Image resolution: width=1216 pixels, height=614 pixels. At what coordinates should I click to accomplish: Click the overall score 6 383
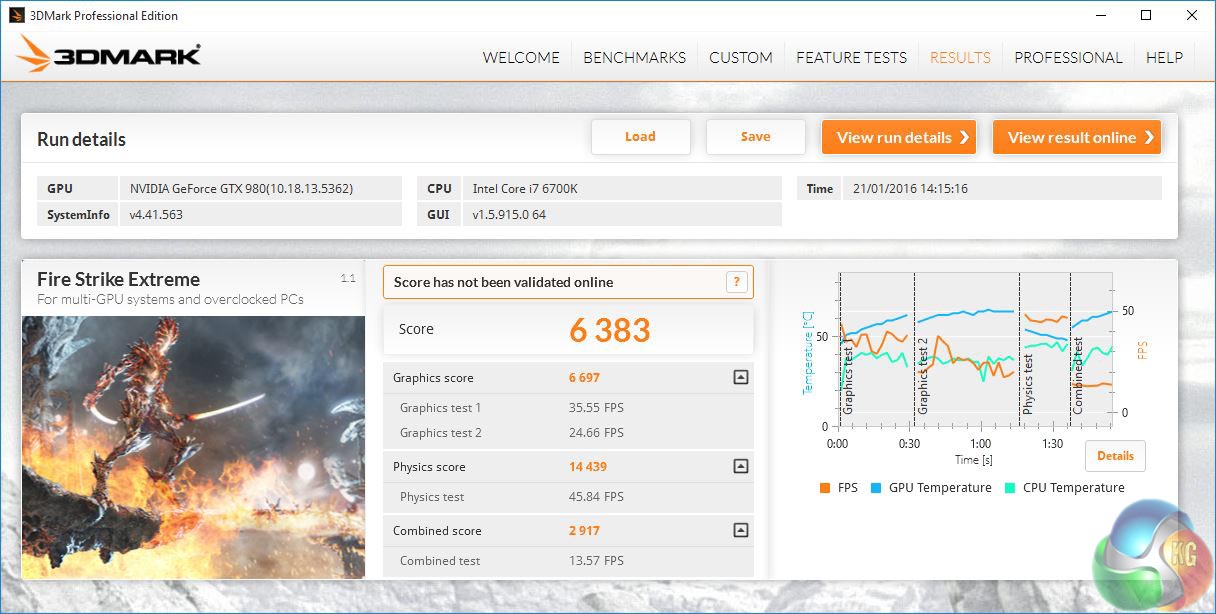point(610,330)
